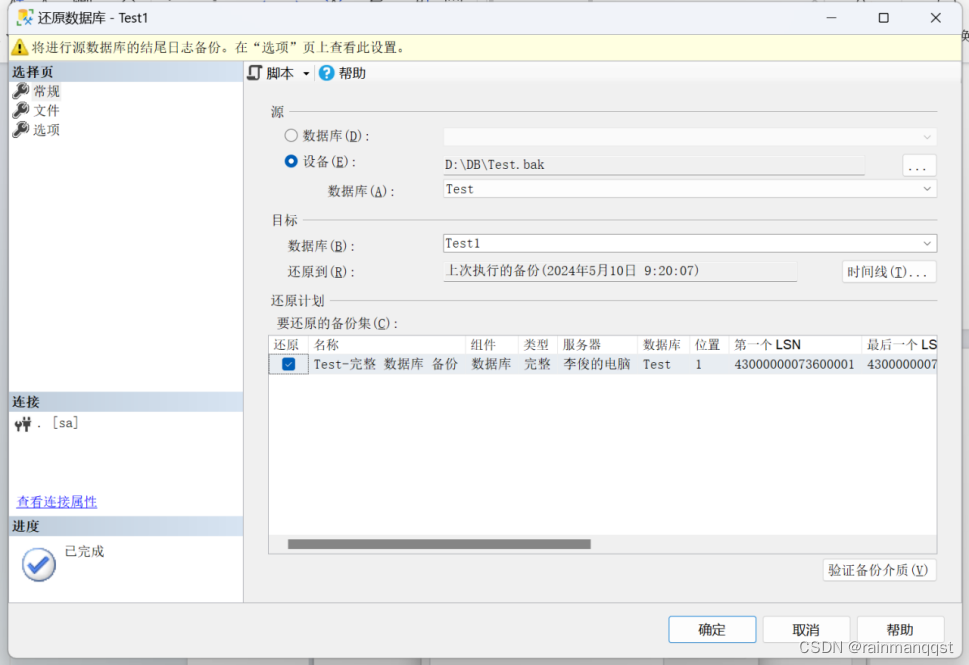Screen dimensions: 969x665
Task: Click the 名称 column header
Action: pos(326,345)
